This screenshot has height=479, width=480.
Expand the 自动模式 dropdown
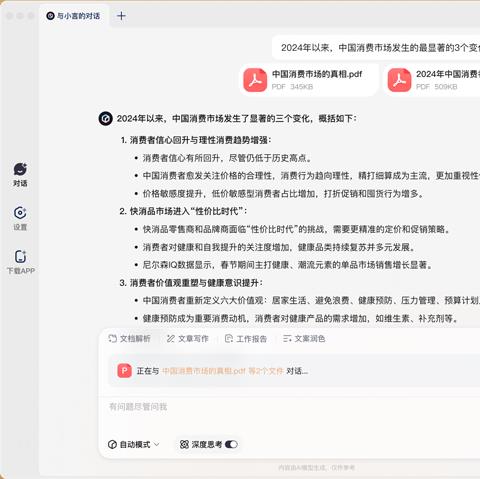coord(134,444)
